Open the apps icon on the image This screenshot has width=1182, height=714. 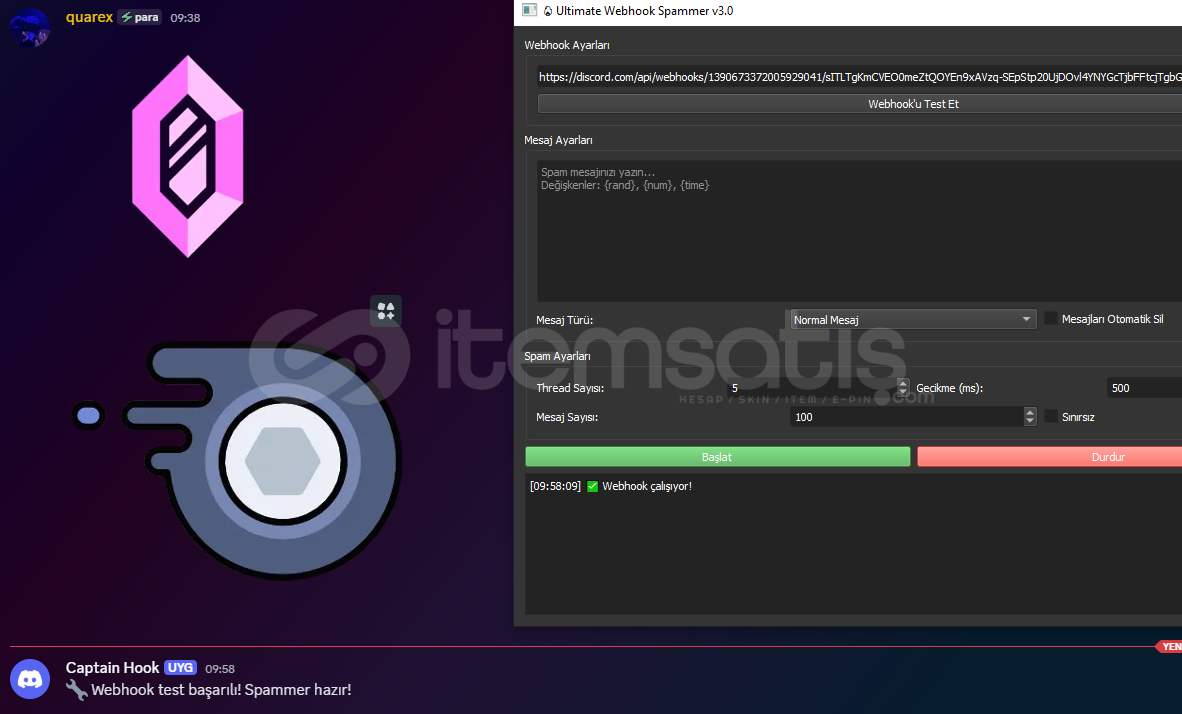pyautogui.click(x=386, y=311)
